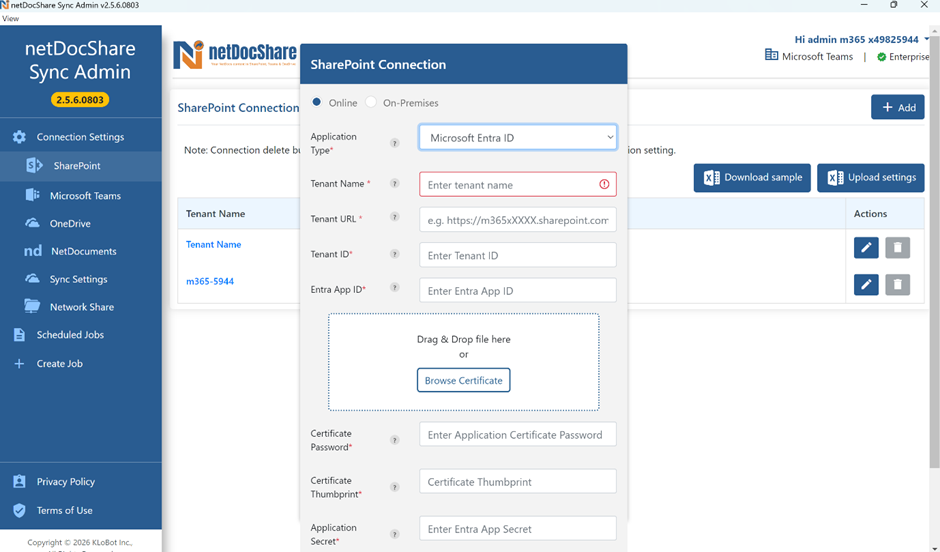The width and height of the screenshot is (940, 552).
Task: Click help icon beside Application Type
Action: 394,143
